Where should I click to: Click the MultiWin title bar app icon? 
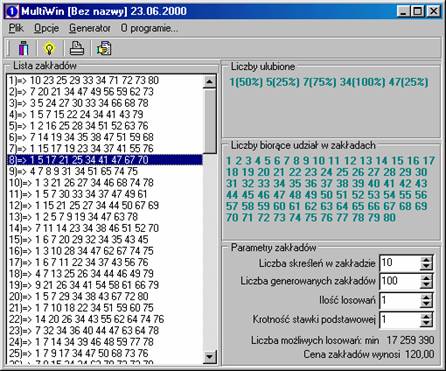12,11
